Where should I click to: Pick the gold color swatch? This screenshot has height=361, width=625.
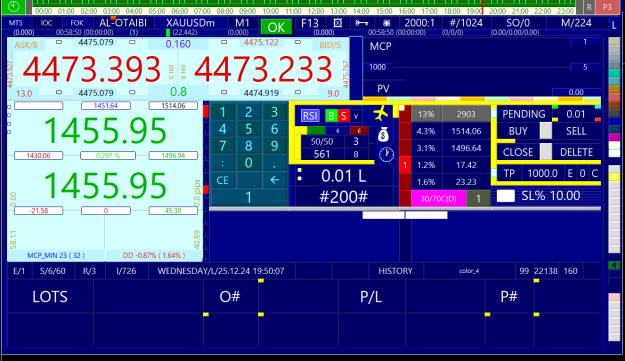coord(614,89)
